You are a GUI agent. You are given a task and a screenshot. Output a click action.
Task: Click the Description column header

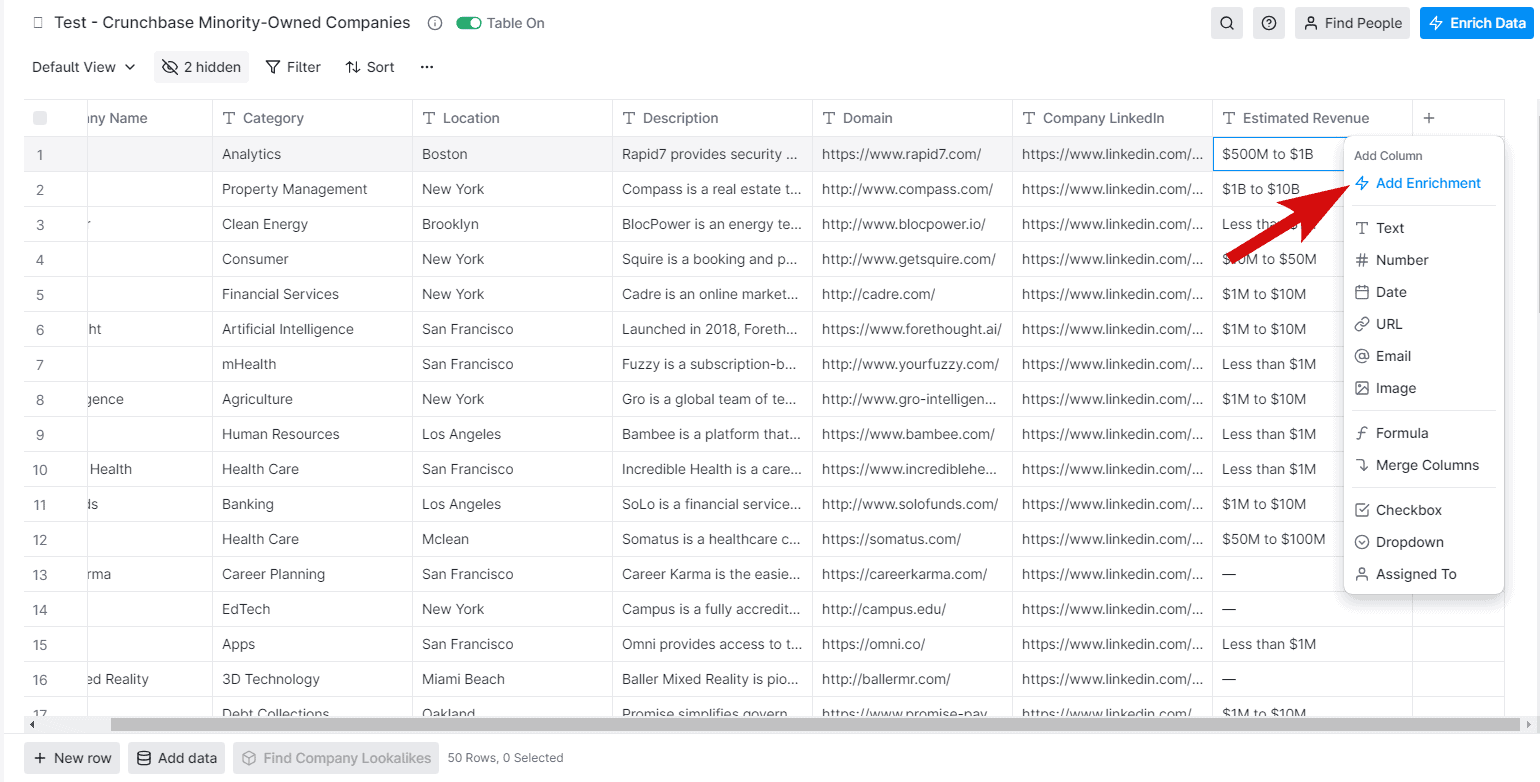(x=712, y=118)
